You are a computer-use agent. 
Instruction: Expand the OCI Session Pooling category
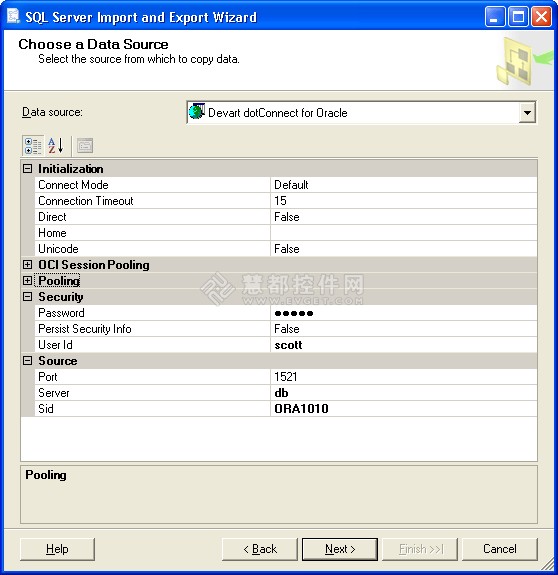(x=27, y=264)
